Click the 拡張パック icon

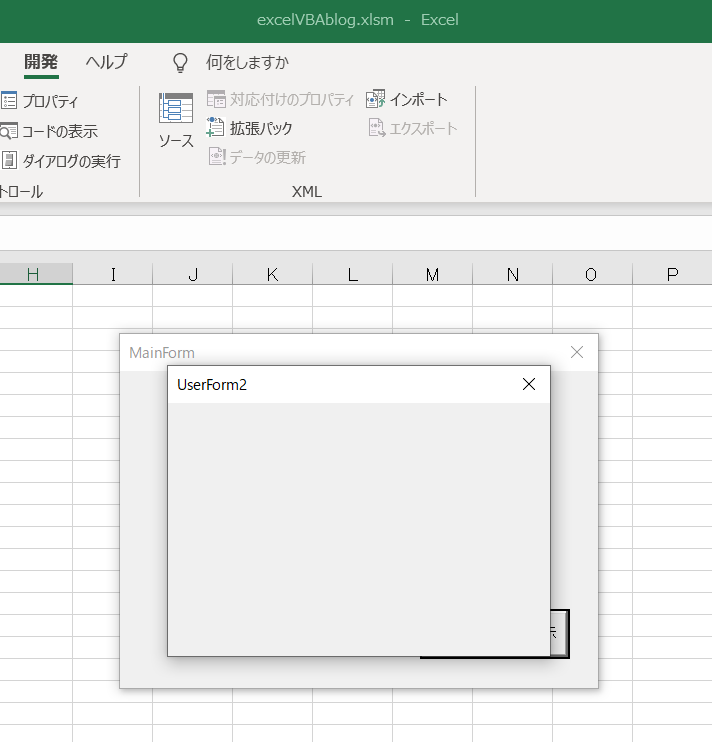(x=215, y=128)
